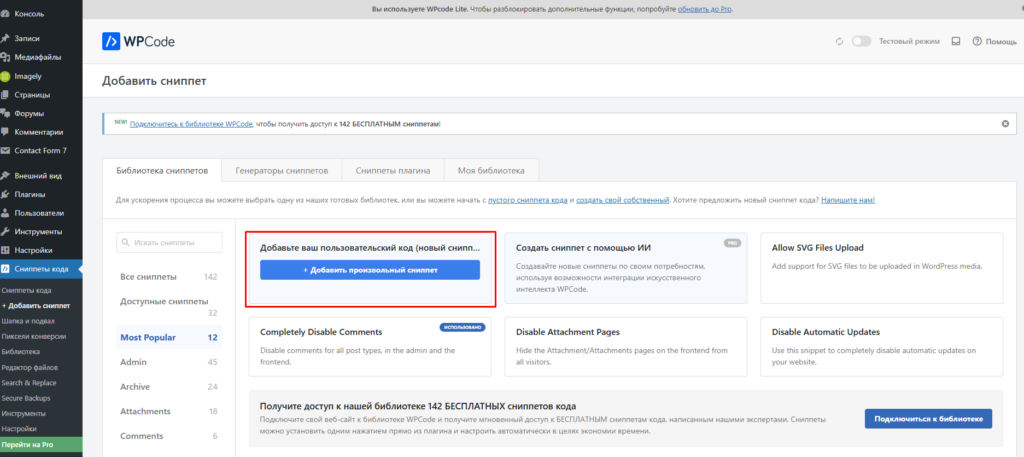Switch to the Моя библиотека tab

491,171
